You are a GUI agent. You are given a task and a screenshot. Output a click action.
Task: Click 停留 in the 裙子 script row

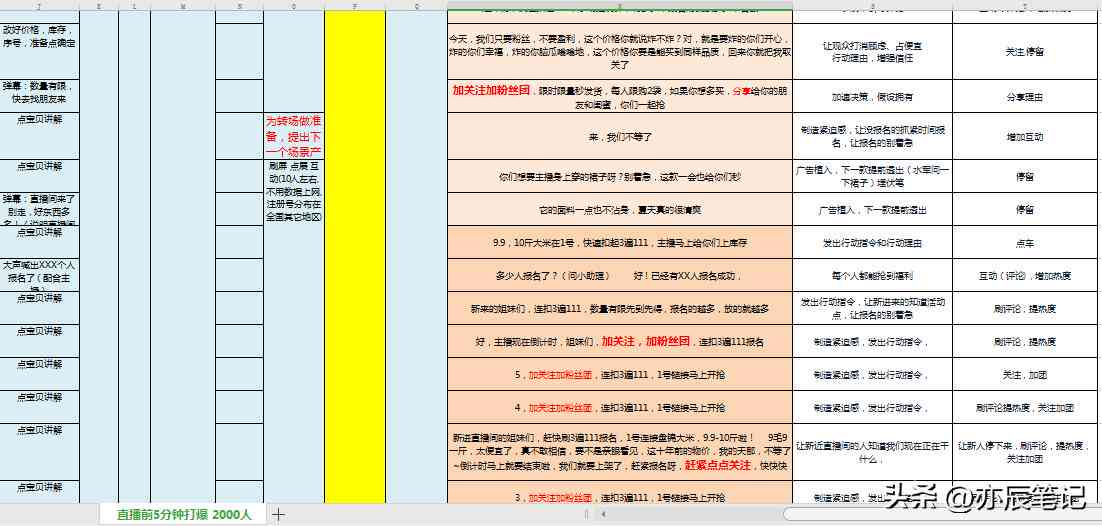point(1025,177)
